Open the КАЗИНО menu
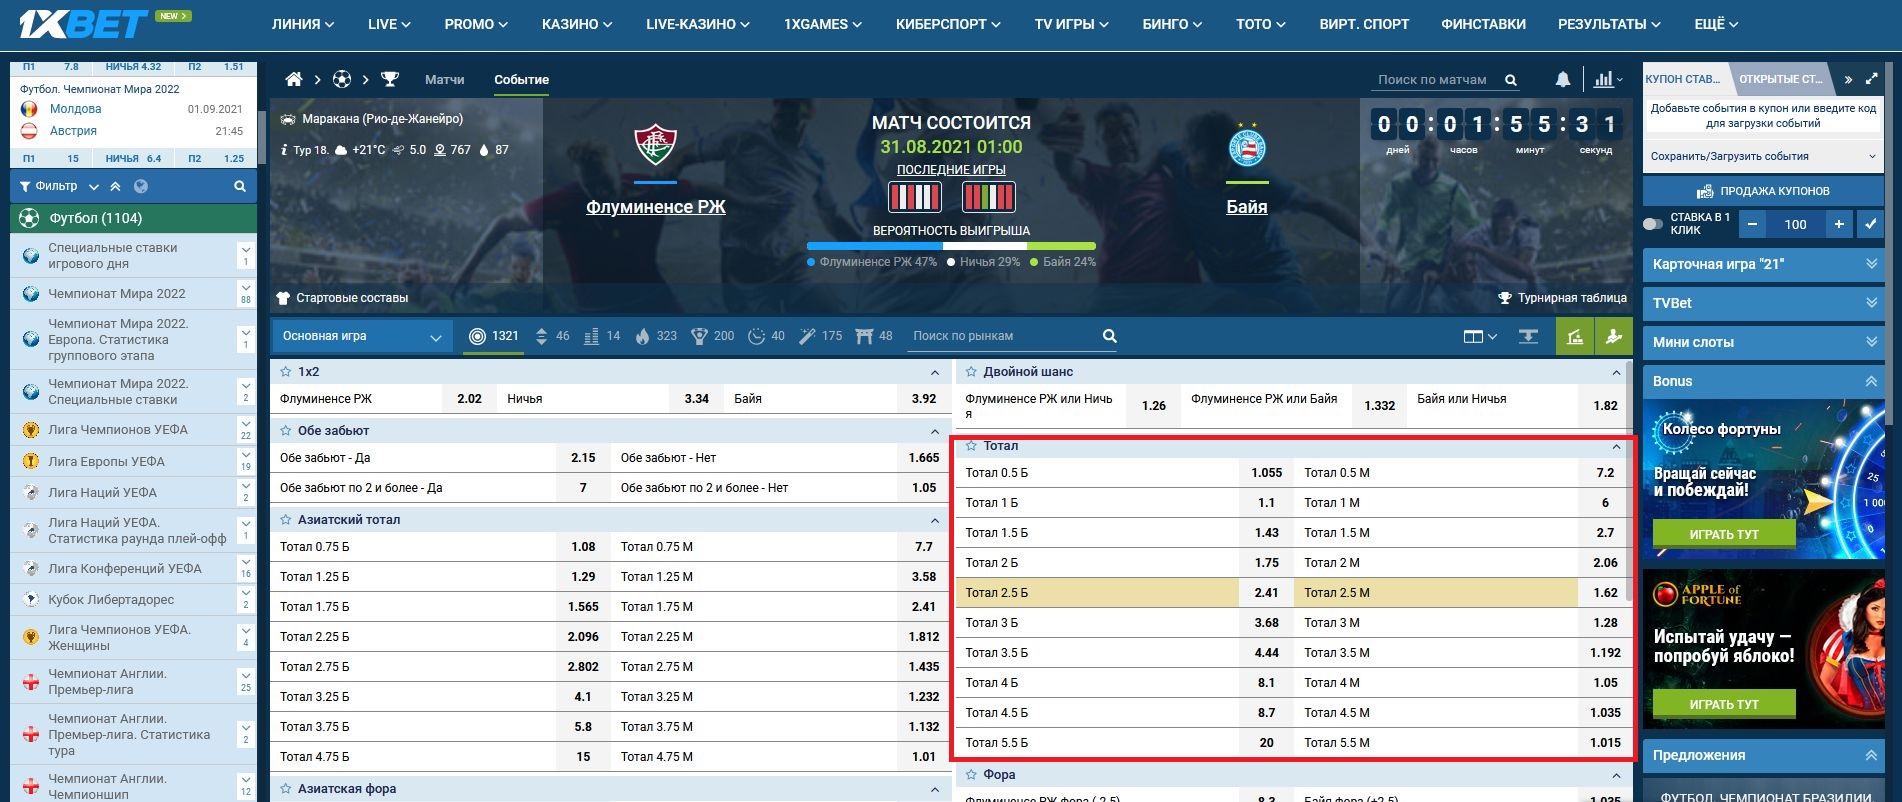The image size is (1902, 802). pos(577,24)
